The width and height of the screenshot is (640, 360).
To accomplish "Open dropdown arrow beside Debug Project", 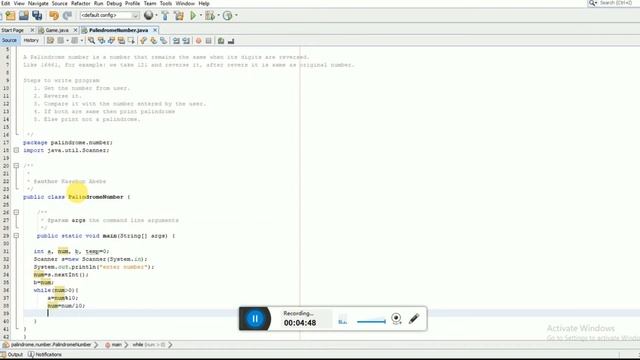I will 218,16.
